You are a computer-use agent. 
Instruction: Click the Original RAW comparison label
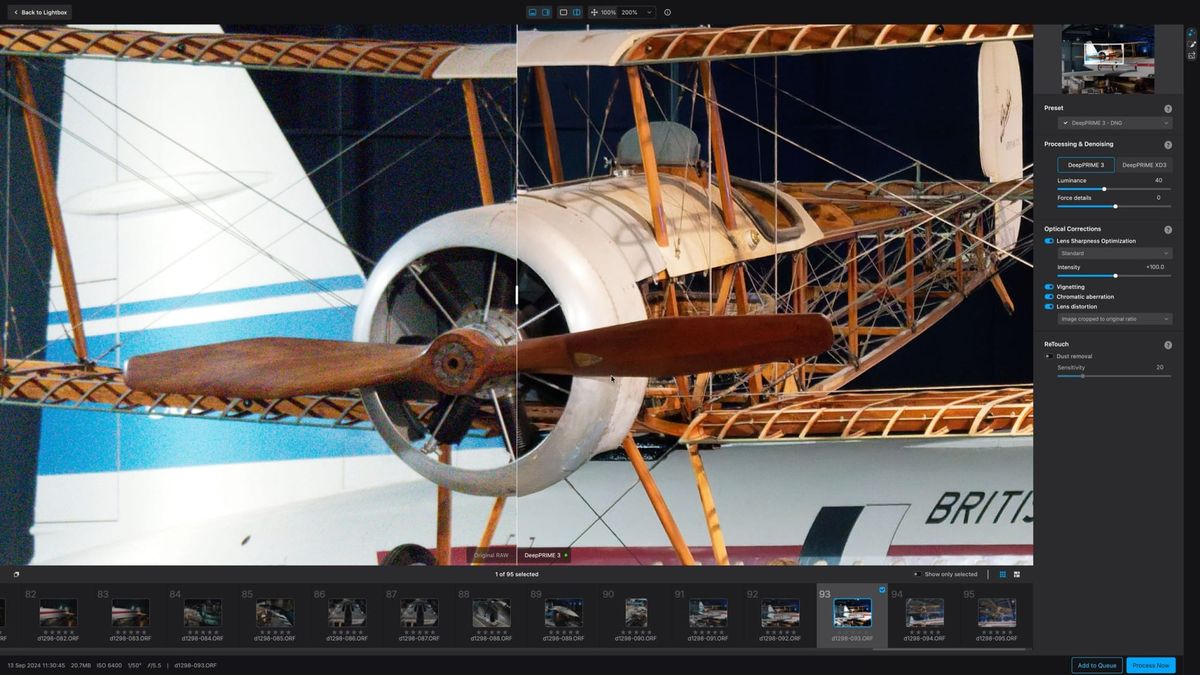491,555
